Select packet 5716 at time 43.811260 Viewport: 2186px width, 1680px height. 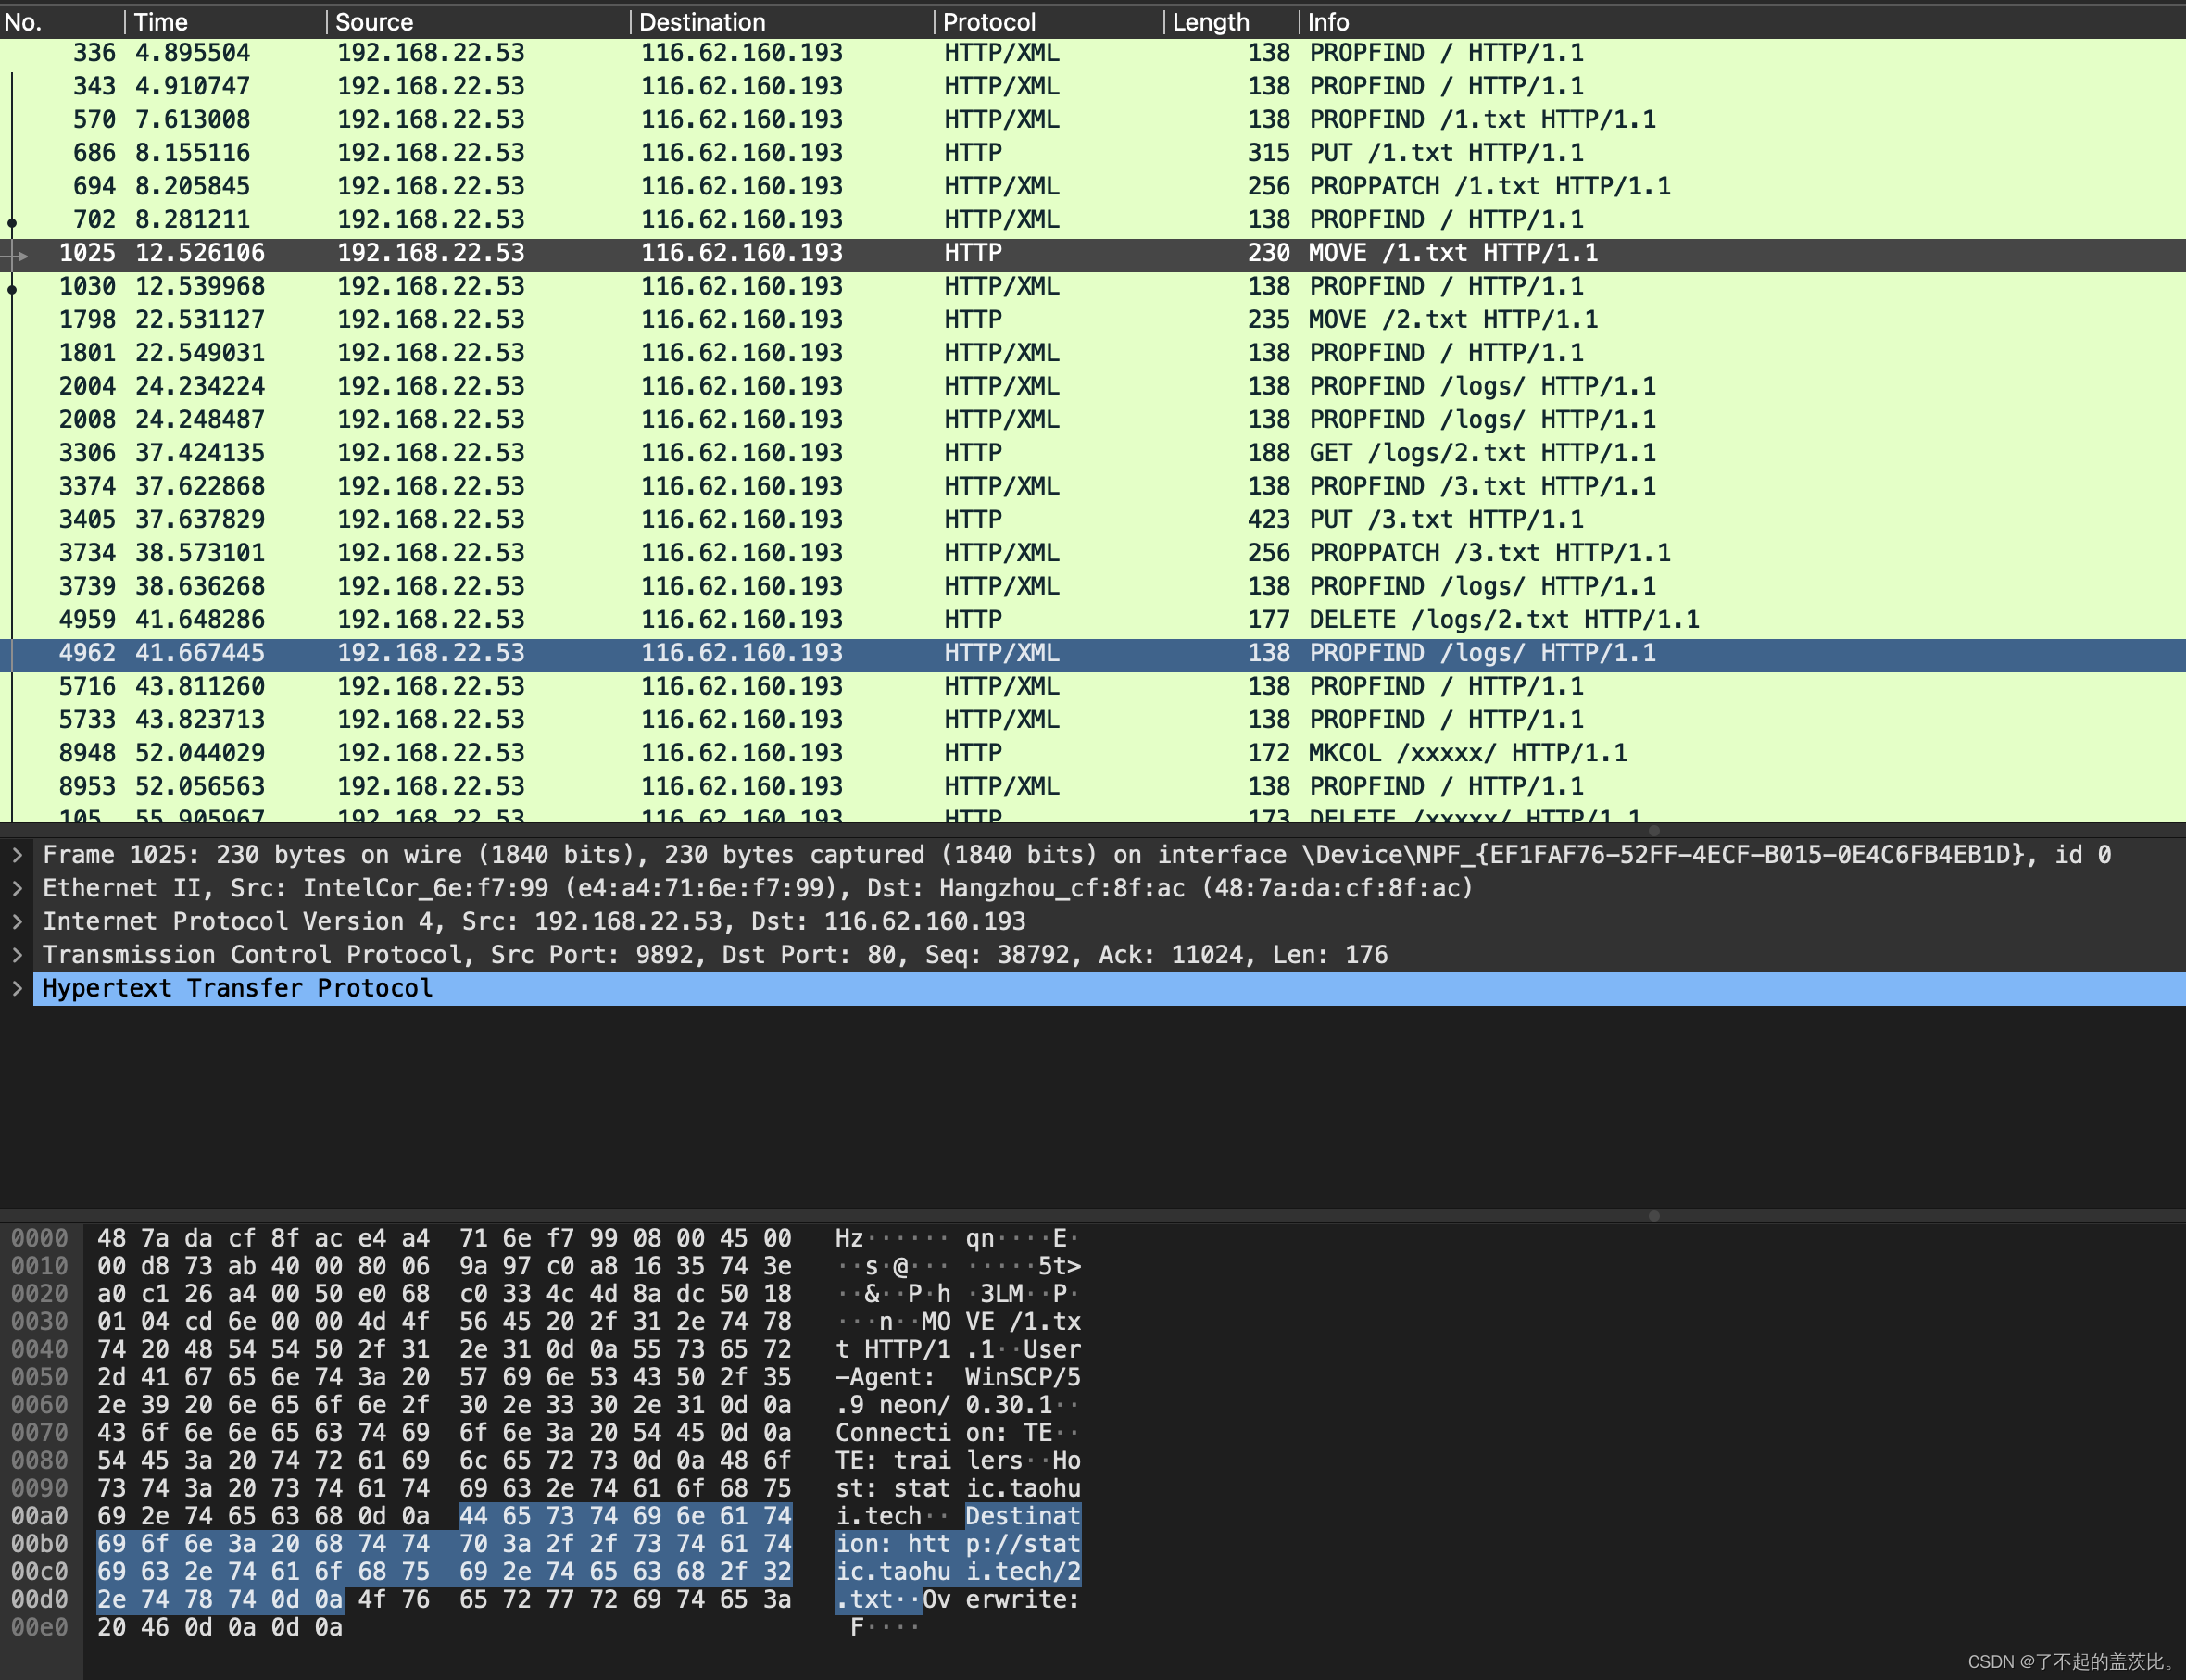tap(1093, 686)
